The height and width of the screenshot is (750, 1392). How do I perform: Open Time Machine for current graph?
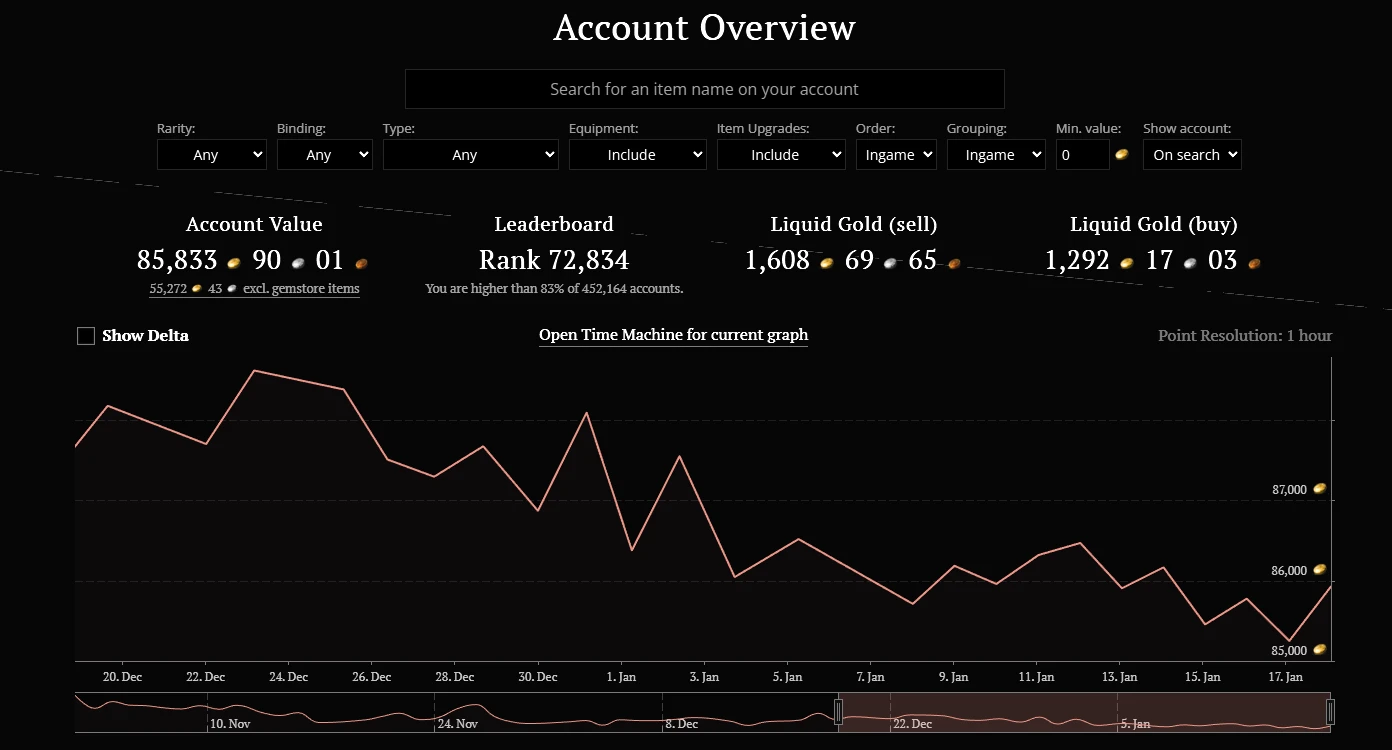click(x=673, y=335)
